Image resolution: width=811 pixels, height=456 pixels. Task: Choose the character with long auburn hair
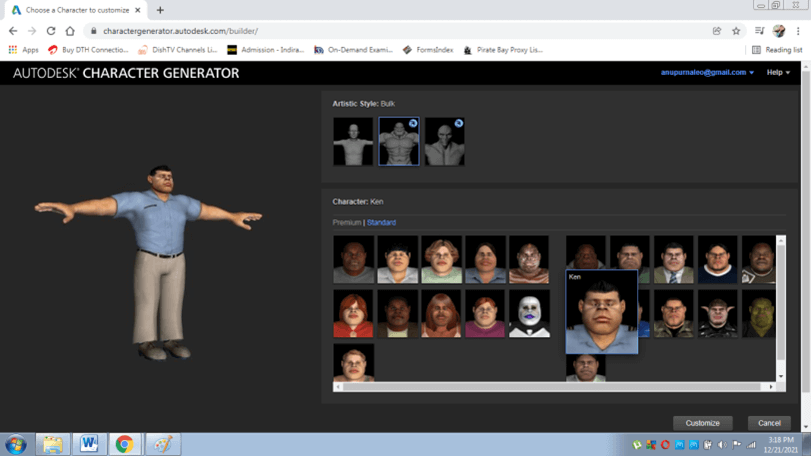(441, 313)
